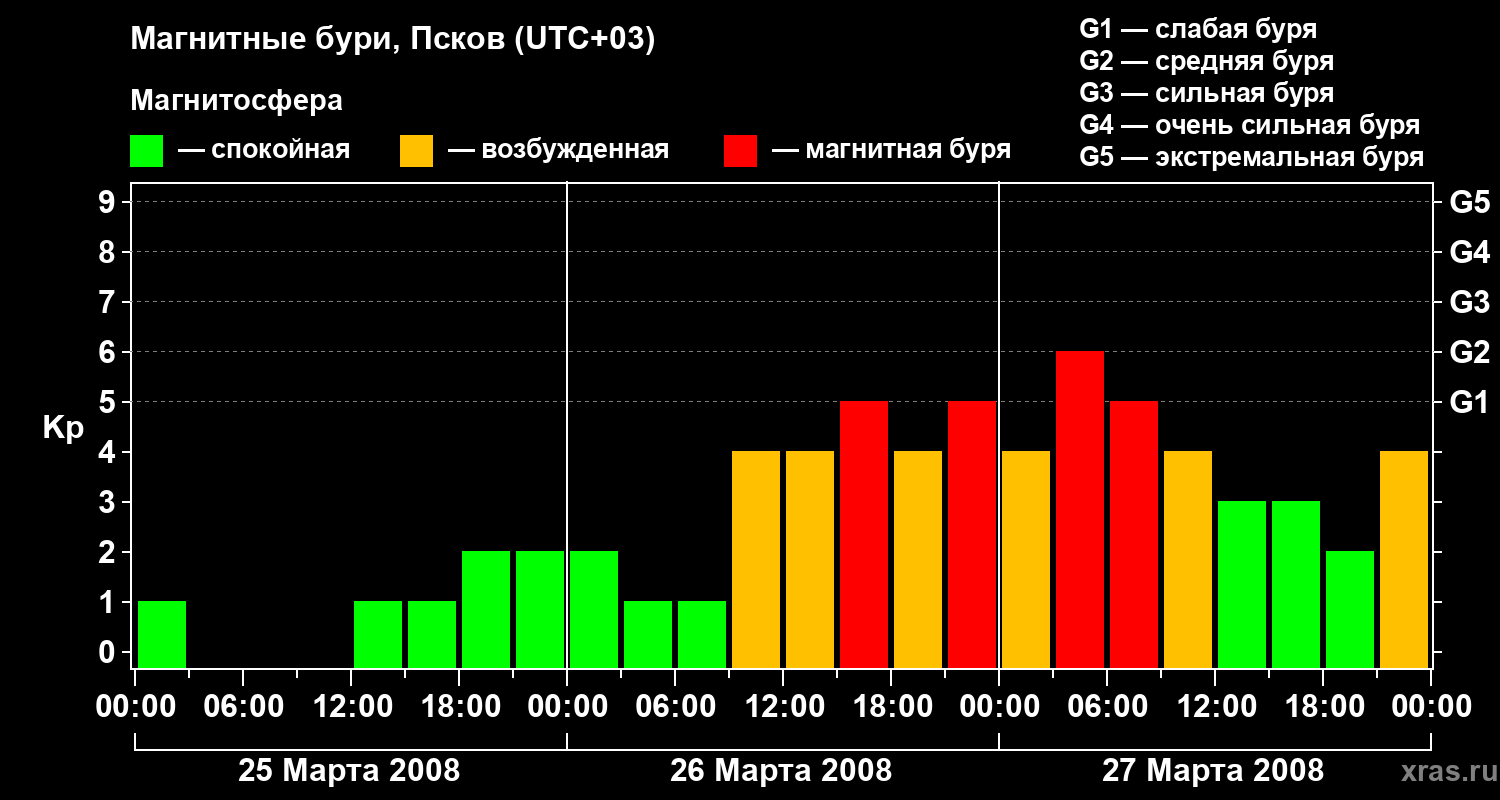
Task: Click the 'G3 — сильная буря' legend line
Action: (x=1206, y=93)
